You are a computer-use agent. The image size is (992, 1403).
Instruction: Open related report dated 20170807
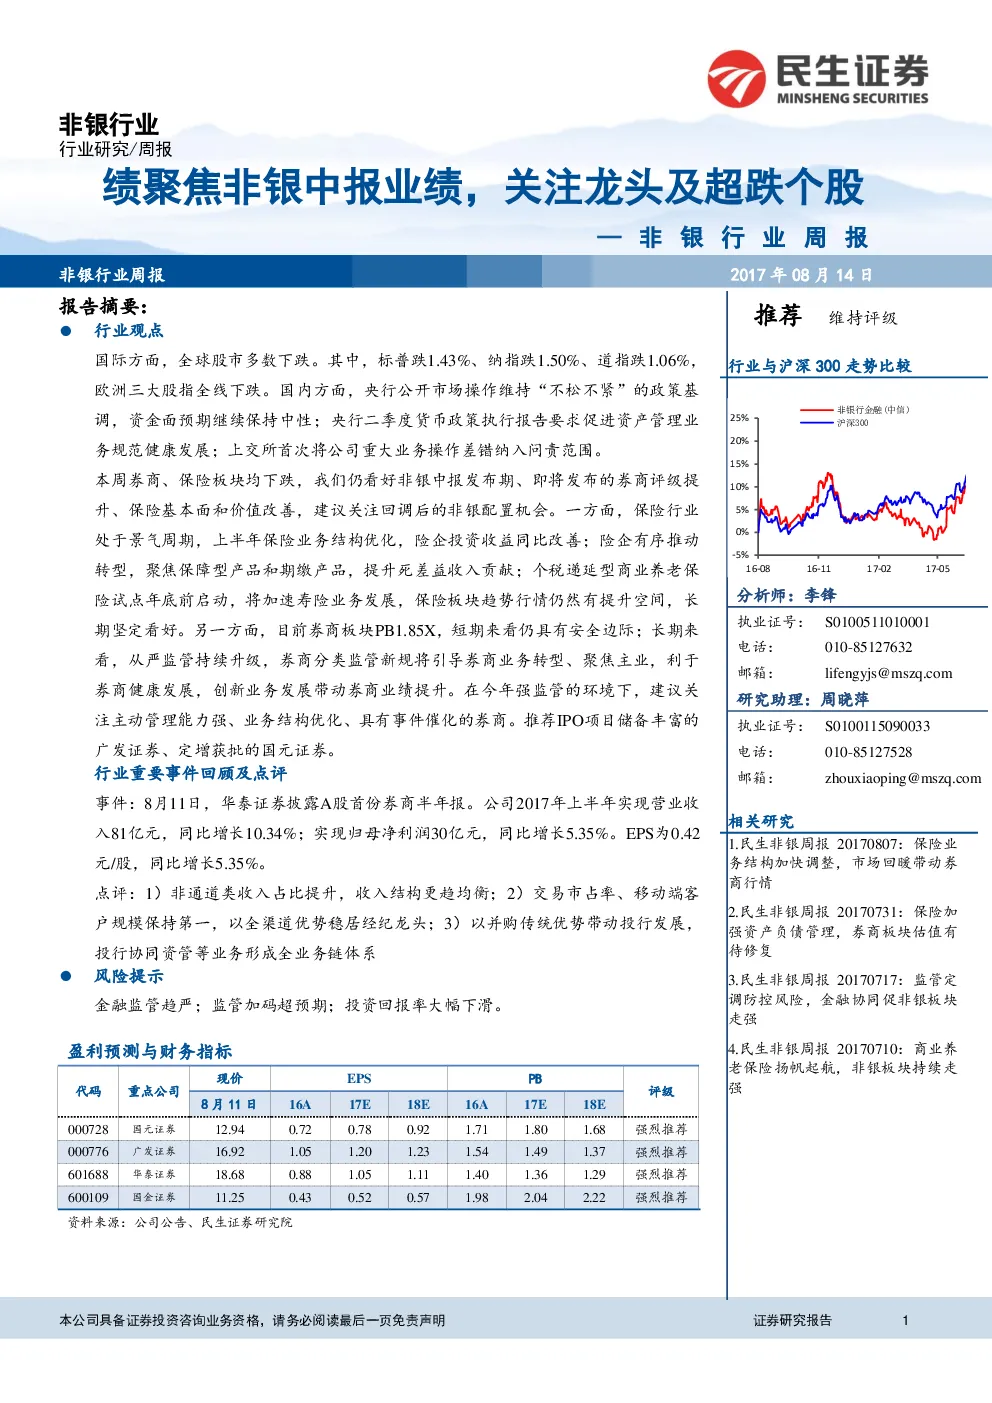[x=843, y=863]
